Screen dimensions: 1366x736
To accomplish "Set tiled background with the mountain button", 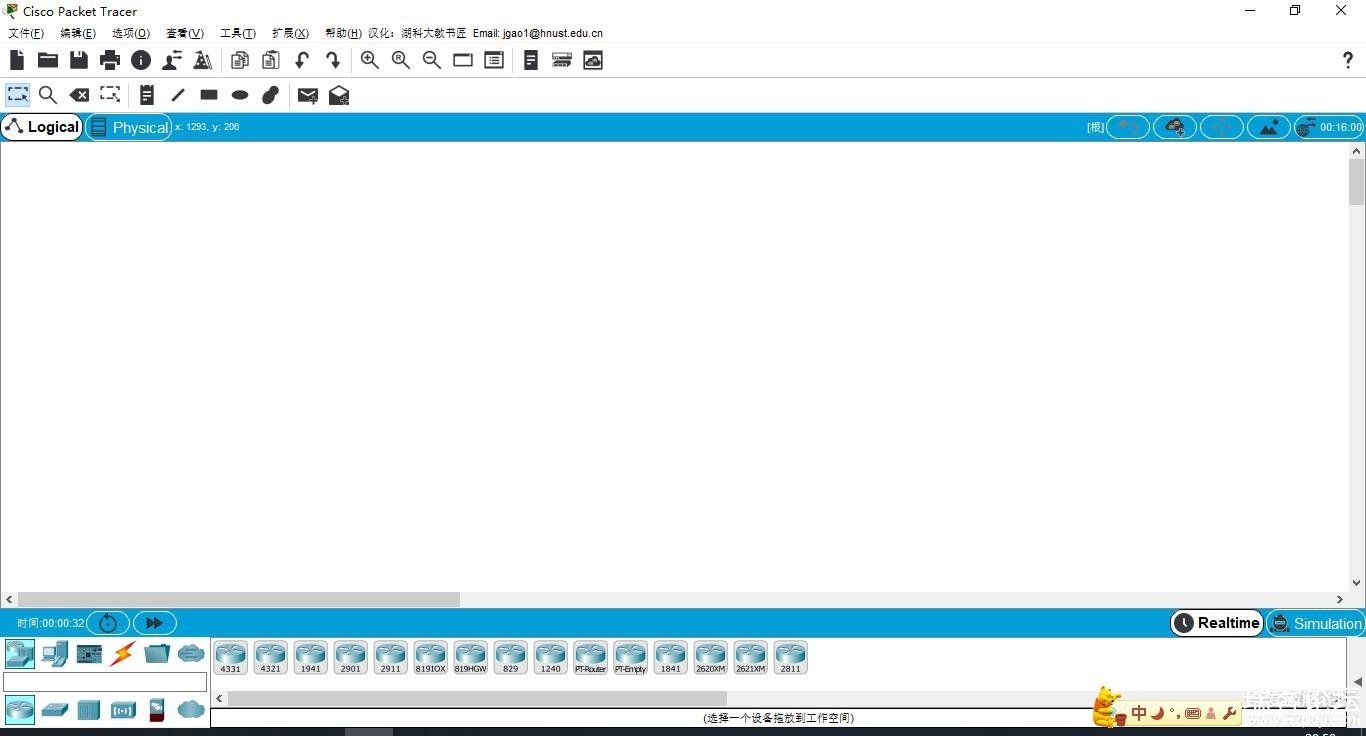I will tap(1269, 127).
